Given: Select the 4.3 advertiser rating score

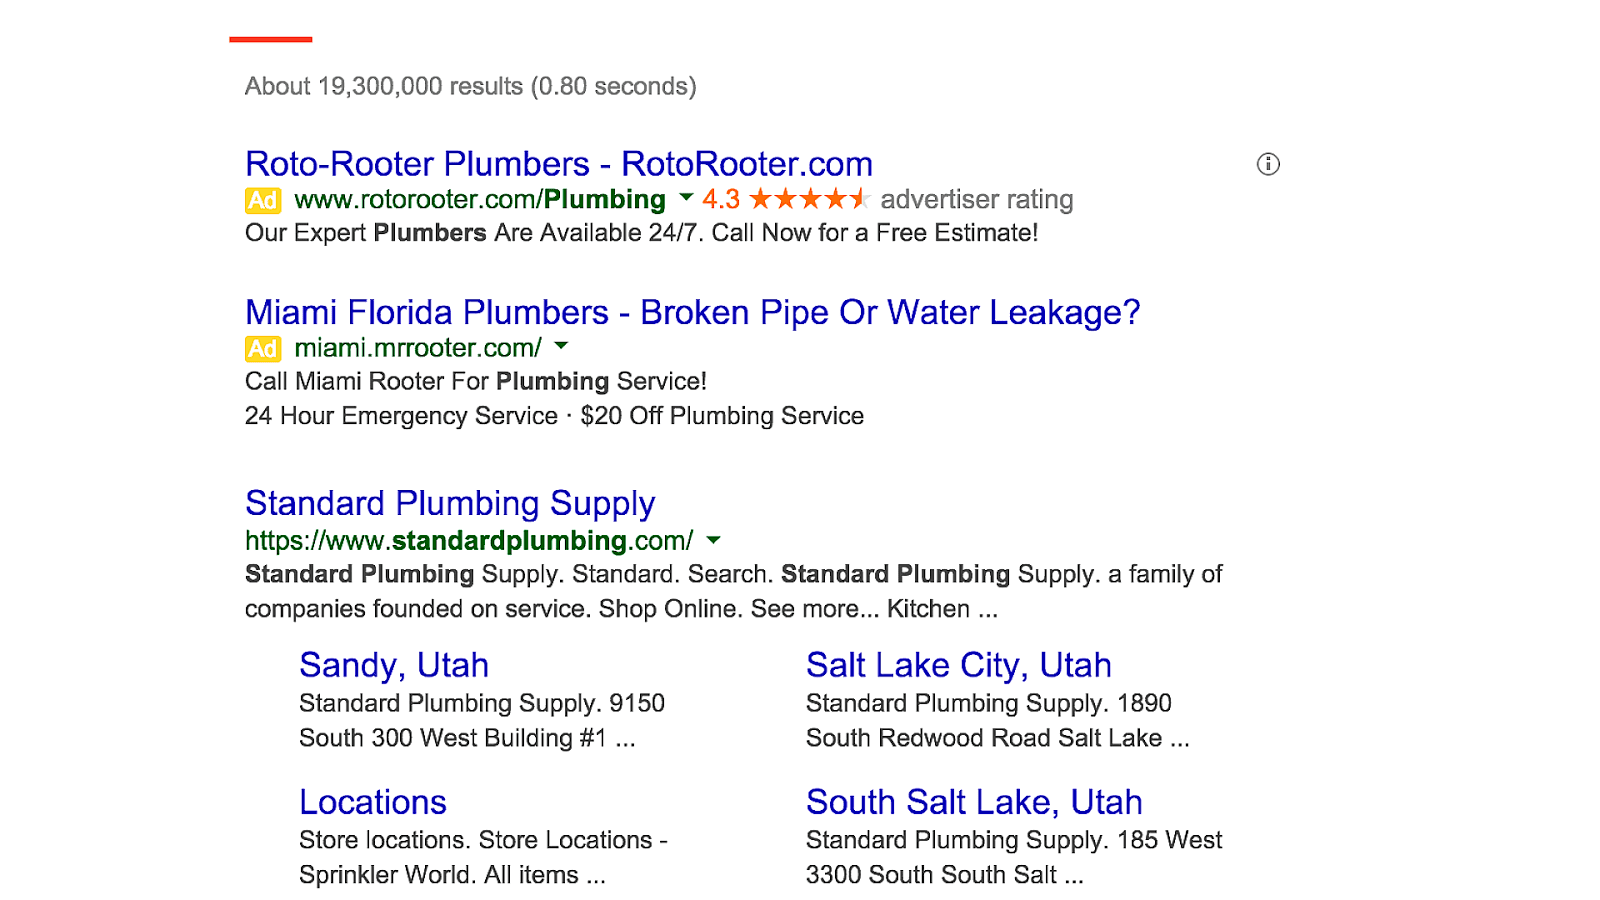Looking at the screenshot, I should (718, 199).
